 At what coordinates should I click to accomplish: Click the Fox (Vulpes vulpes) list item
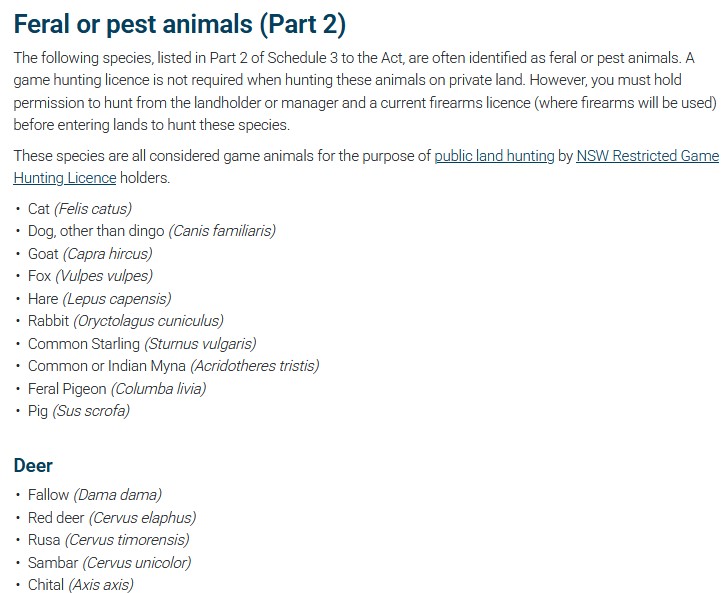[x=90, y=276]
